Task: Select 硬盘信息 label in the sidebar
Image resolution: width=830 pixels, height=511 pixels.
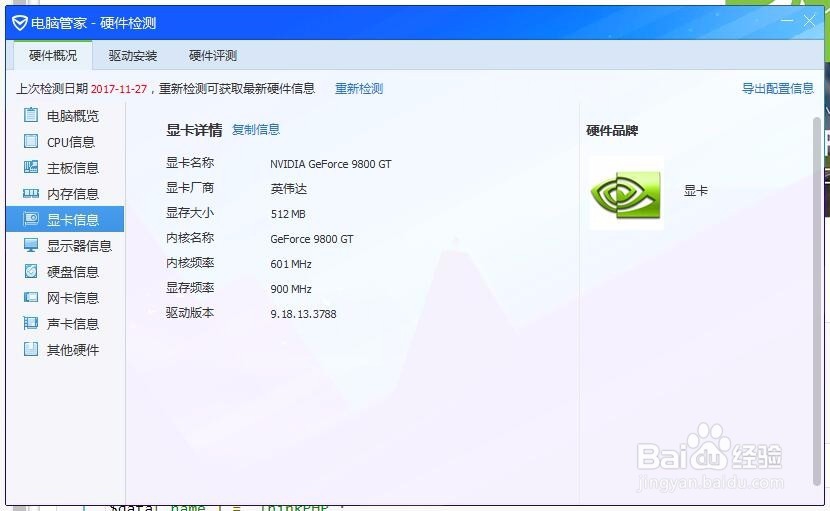Action: [73, 272]
